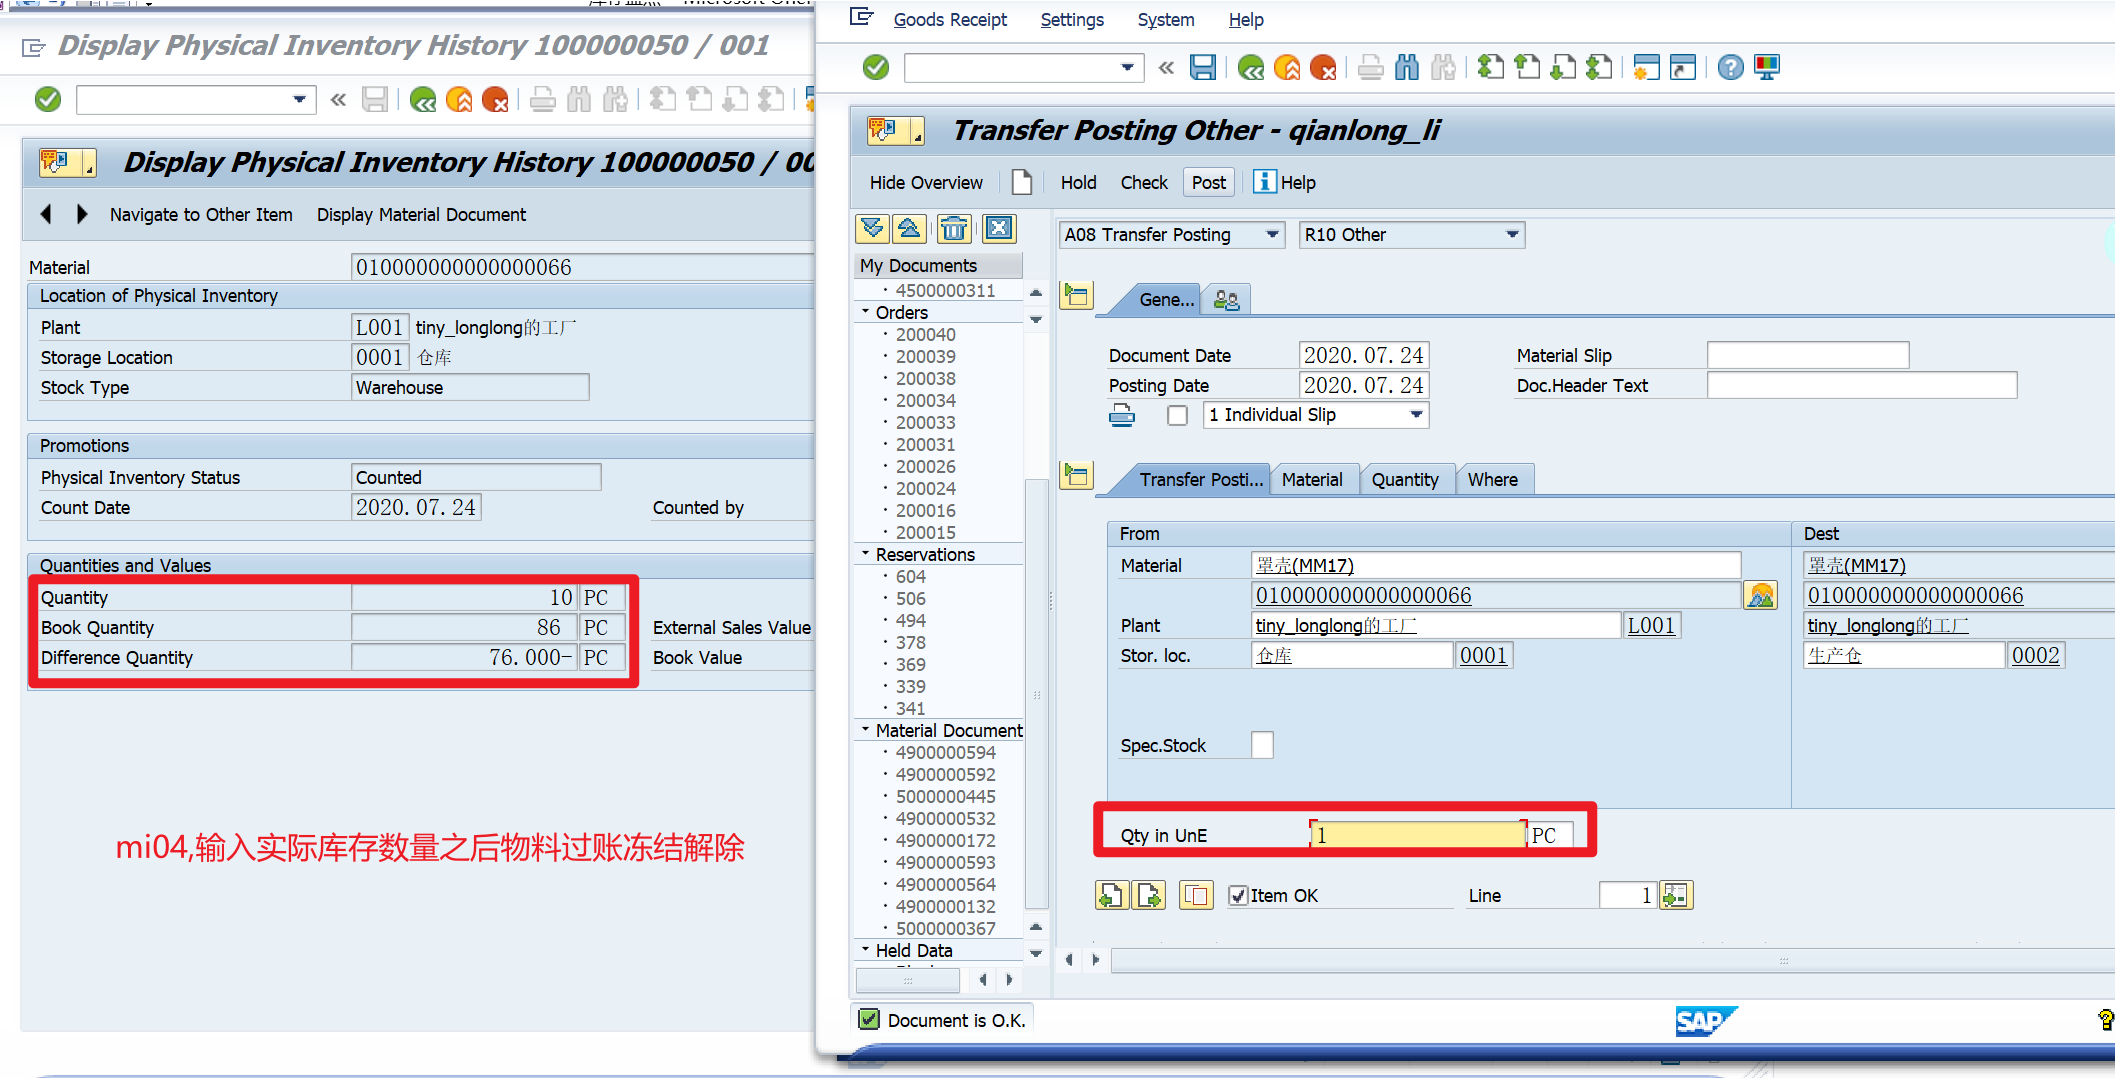The width and height of the screenshot is (2115, 1078).
Task: Click the copy item icon beside Item OK
Action: [x=1196, y=895]
